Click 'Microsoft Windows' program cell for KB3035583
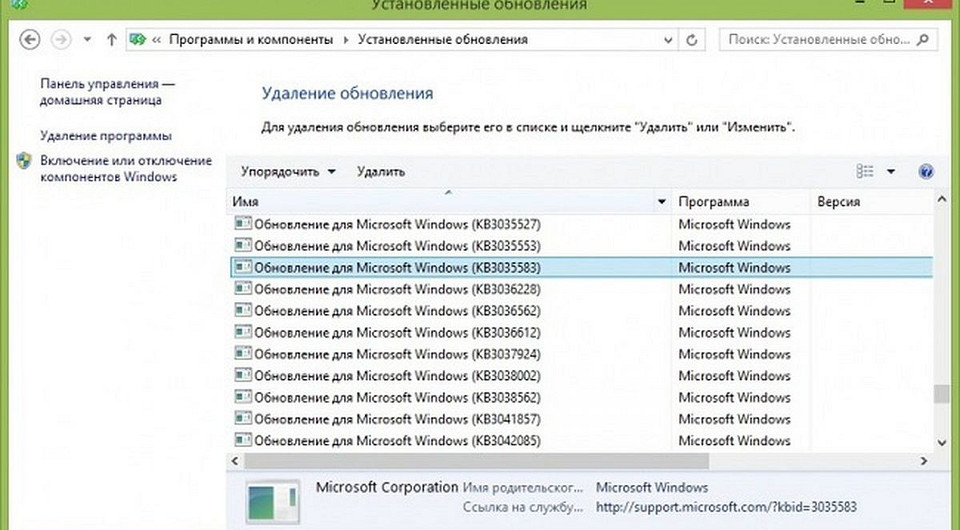Screen dimensions: 960x530 pyautogui.click(x=734, y=267)
